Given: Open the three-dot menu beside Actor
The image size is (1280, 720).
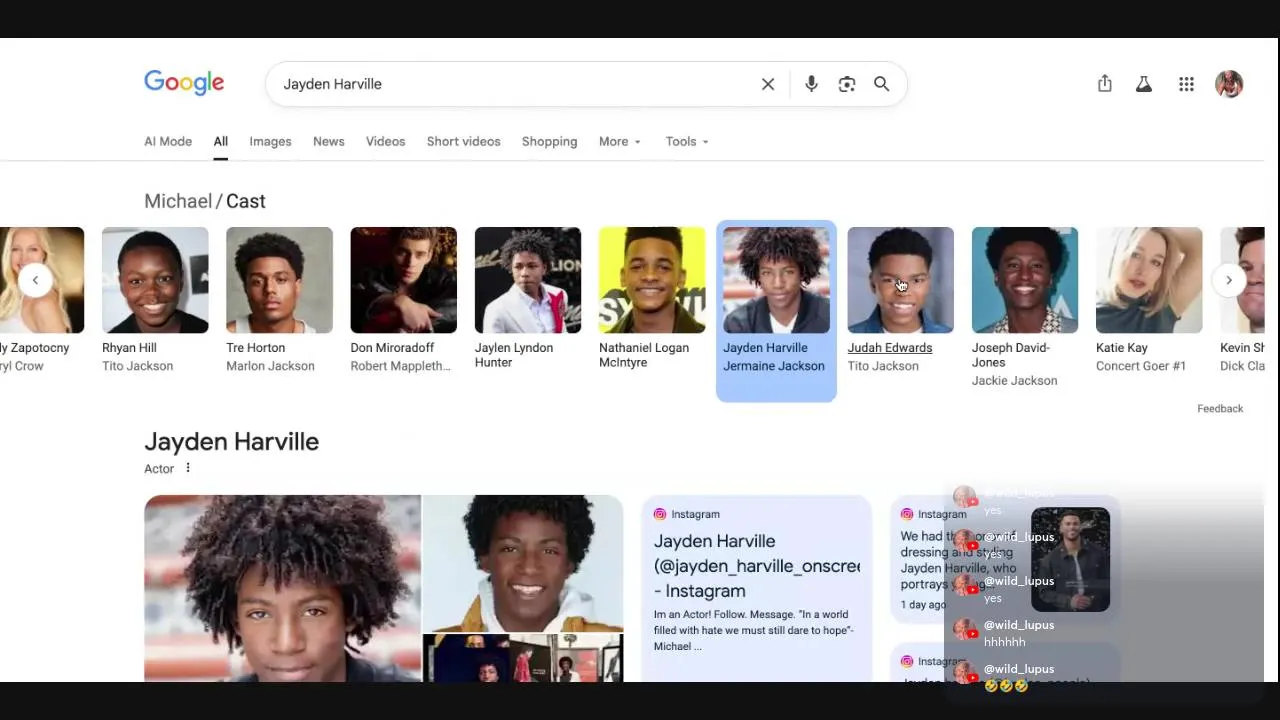Looking at the screenshot, I should tap(187, 468).
